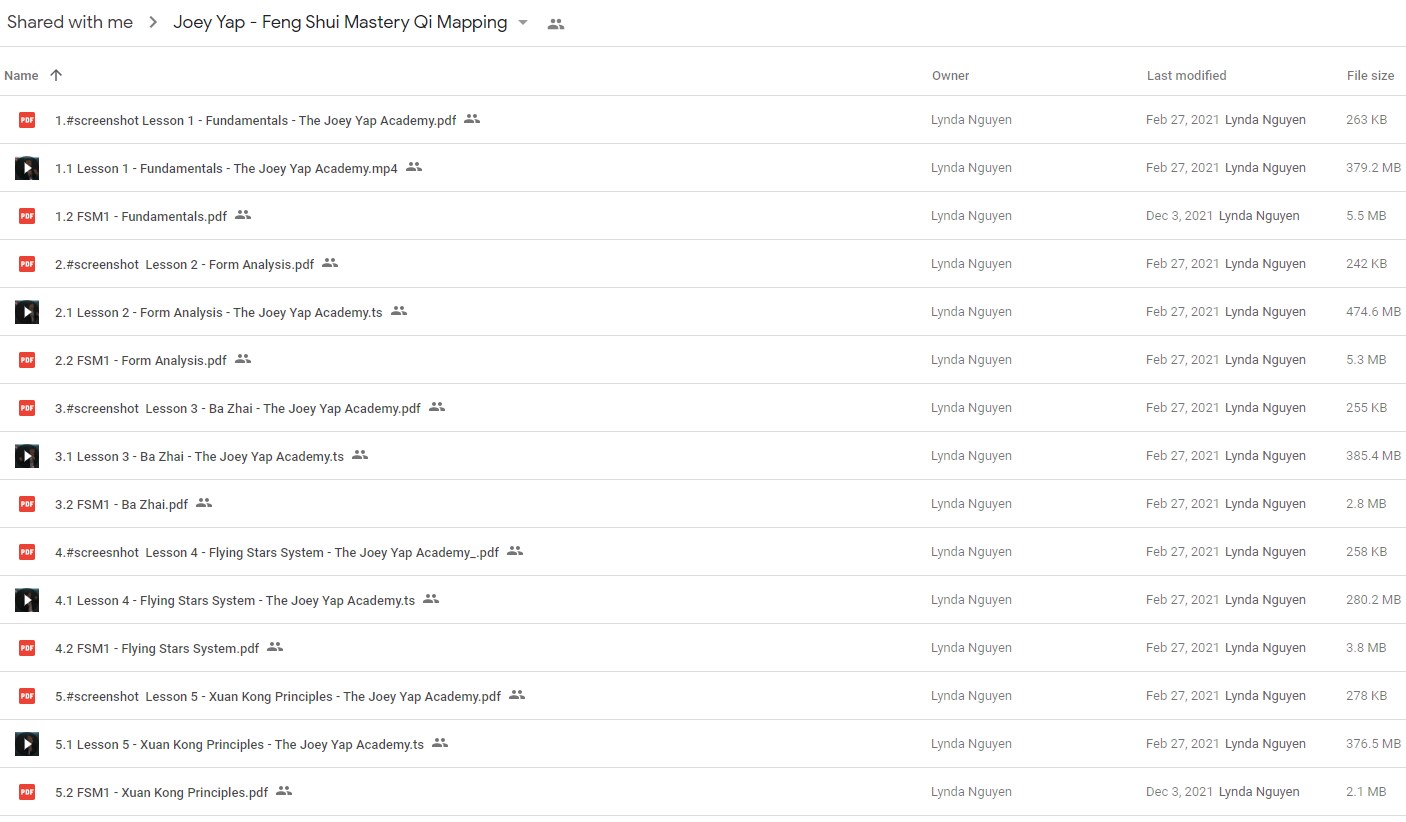
Task: Click video icon of 3.1 Lesson 3 Ba Zhai
Action: click(x=27, y=456)
